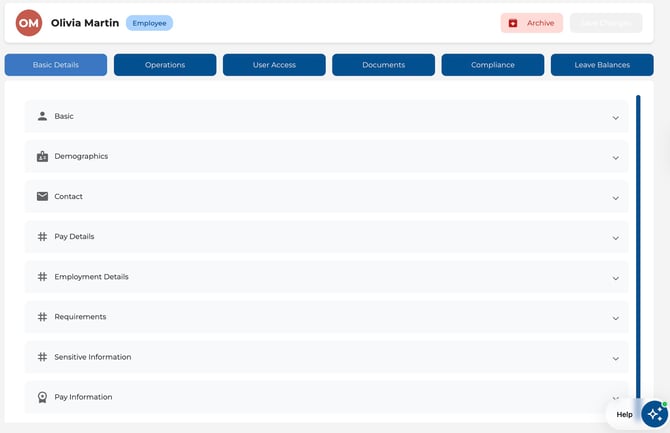
Task: Click the envelope icon beside Contact
Action: [x=42, y=197]
